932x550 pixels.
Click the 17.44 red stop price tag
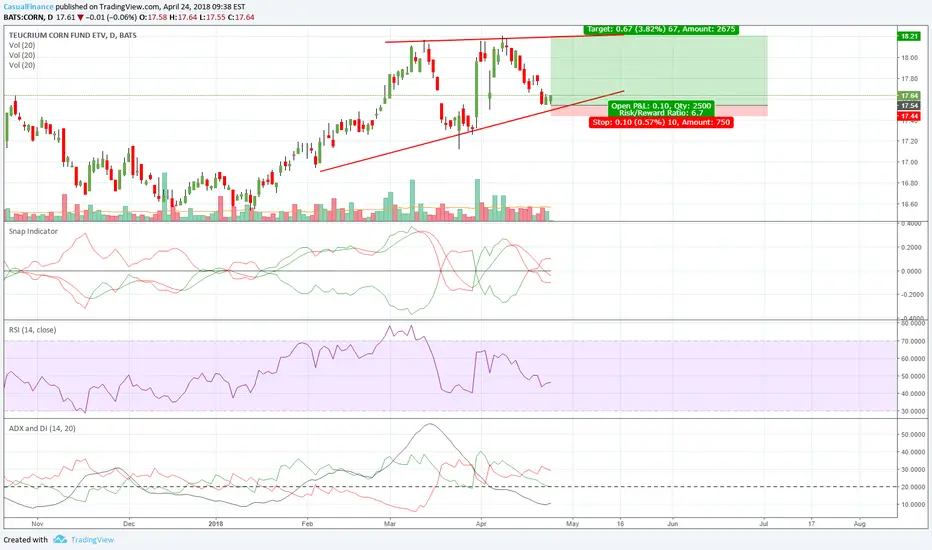pyautogui.click(x=909, y=116)
